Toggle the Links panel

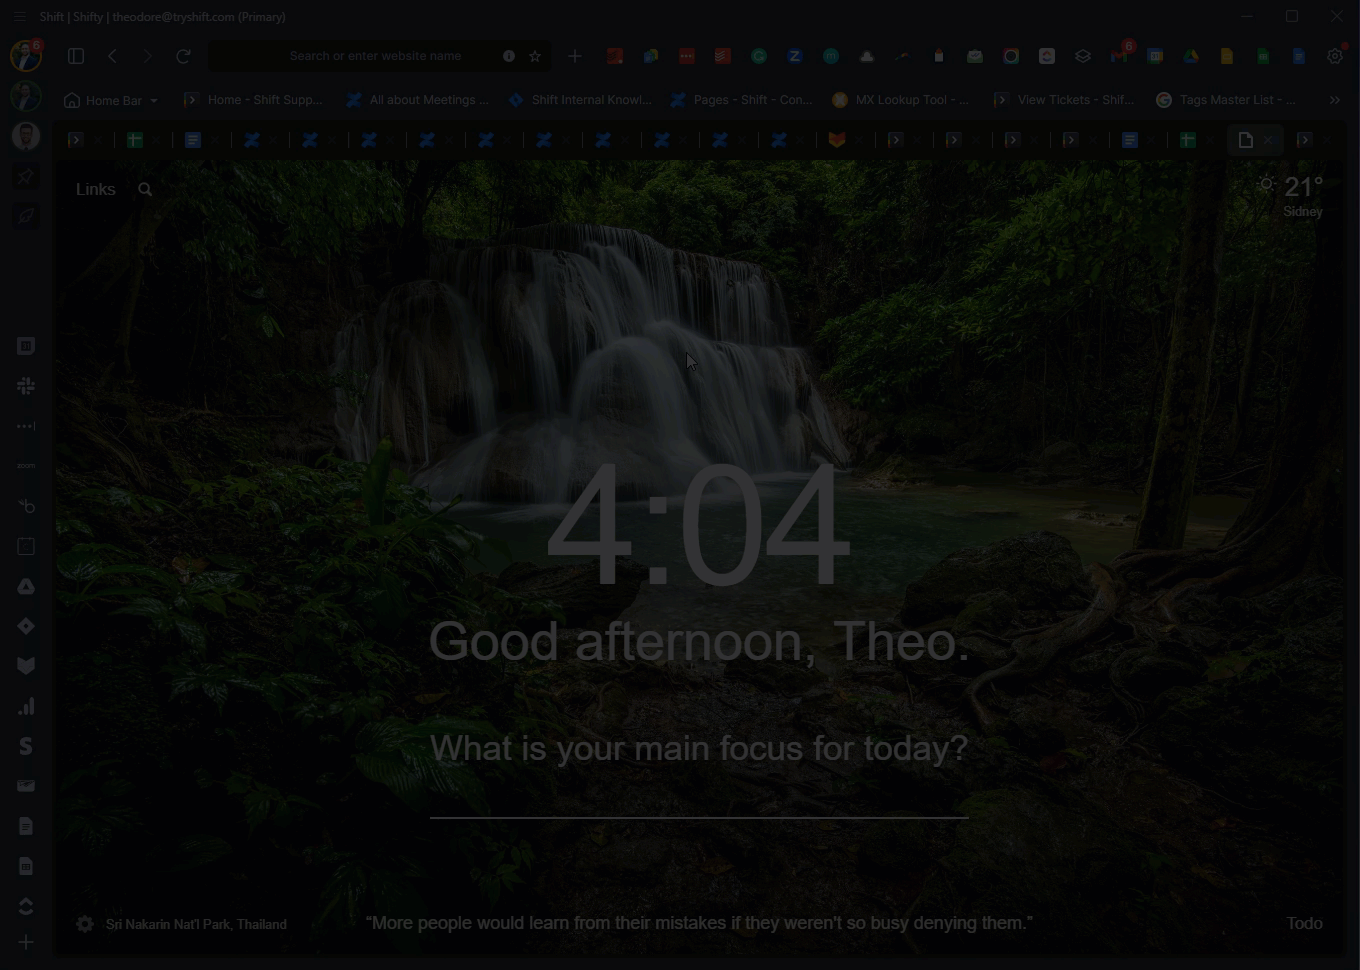pyautogui.click(x=95, y=190)
